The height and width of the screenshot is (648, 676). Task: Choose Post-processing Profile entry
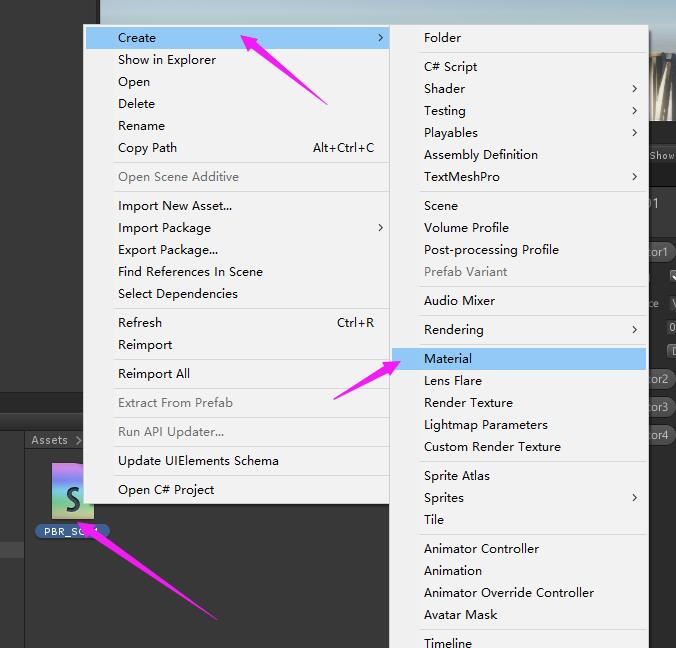(491, 250)
